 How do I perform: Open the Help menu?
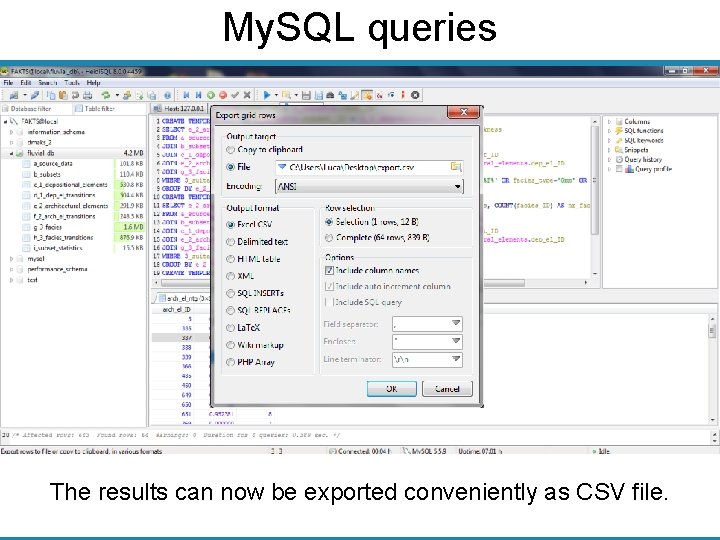tap(93, 83)
